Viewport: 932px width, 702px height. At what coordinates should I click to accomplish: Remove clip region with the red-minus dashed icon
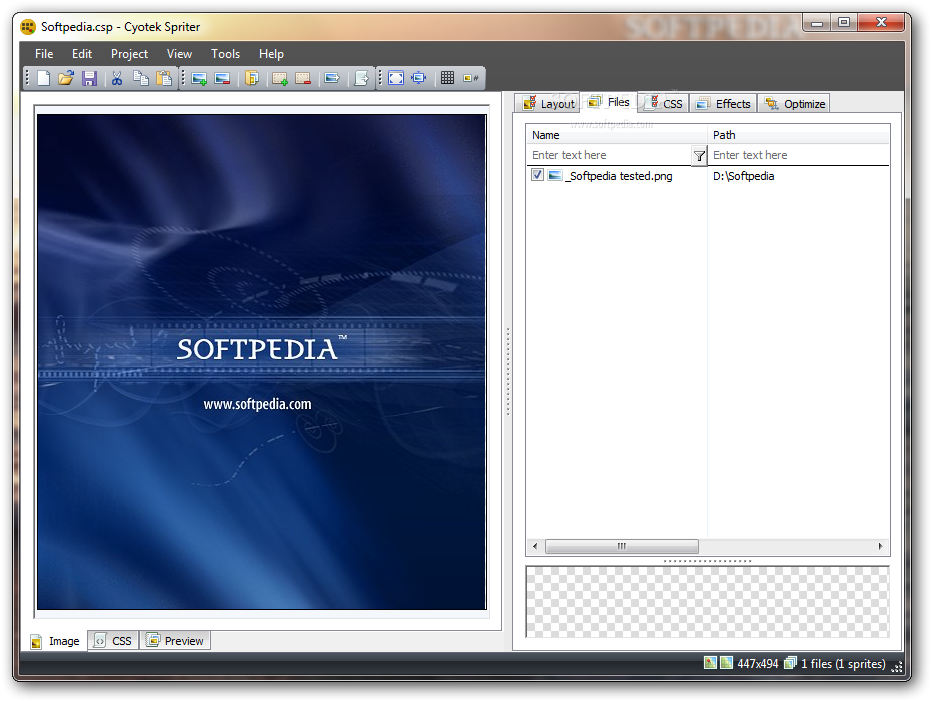tap(303, 78)
